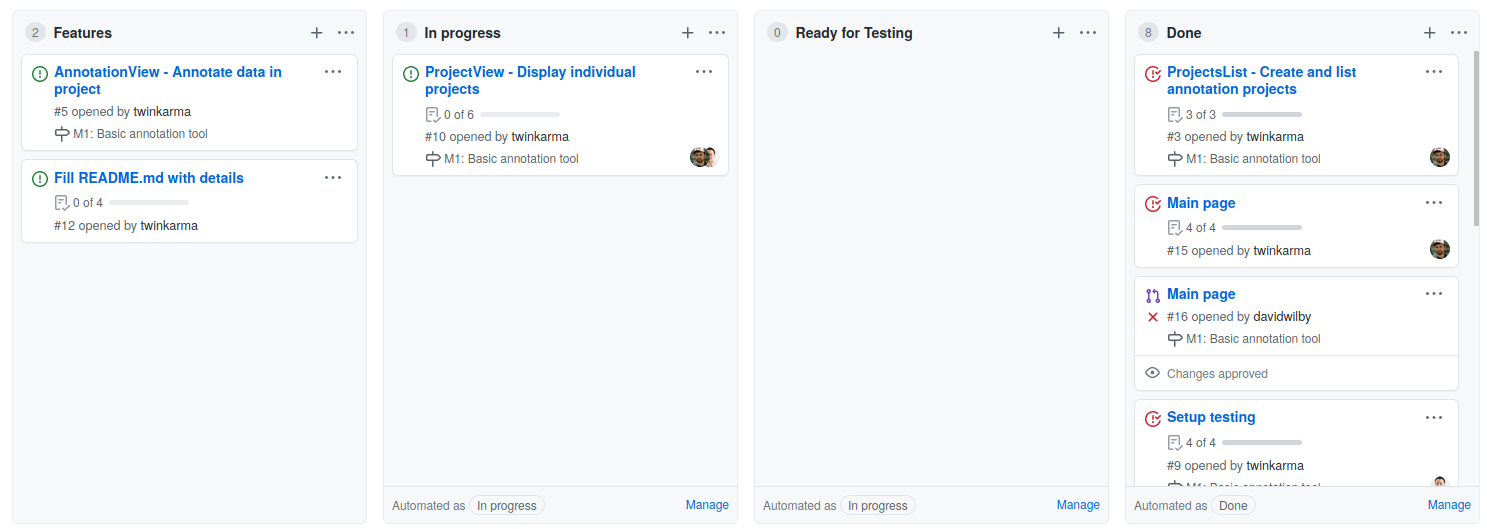Click pull request icon on Main page card

point(1153,295)
